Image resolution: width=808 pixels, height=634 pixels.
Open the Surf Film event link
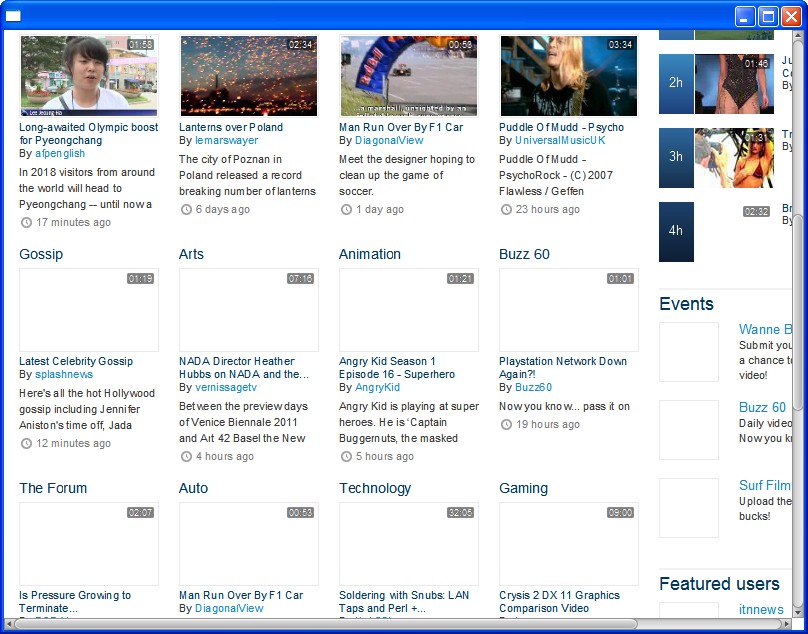[765, 485]
